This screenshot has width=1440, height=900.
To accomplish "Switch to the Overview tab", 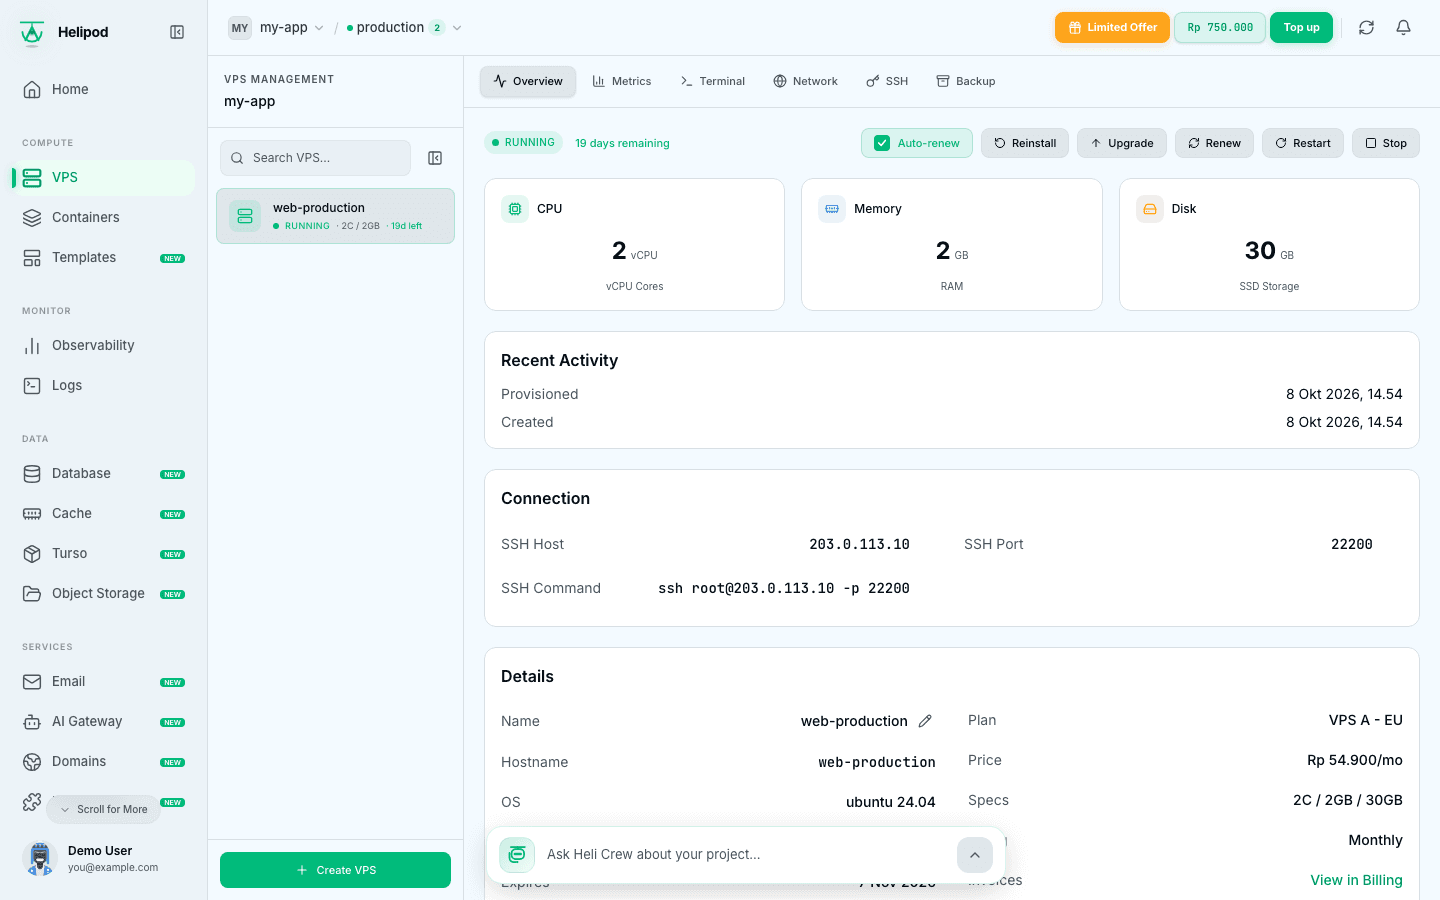I will (x=528, y=81).
